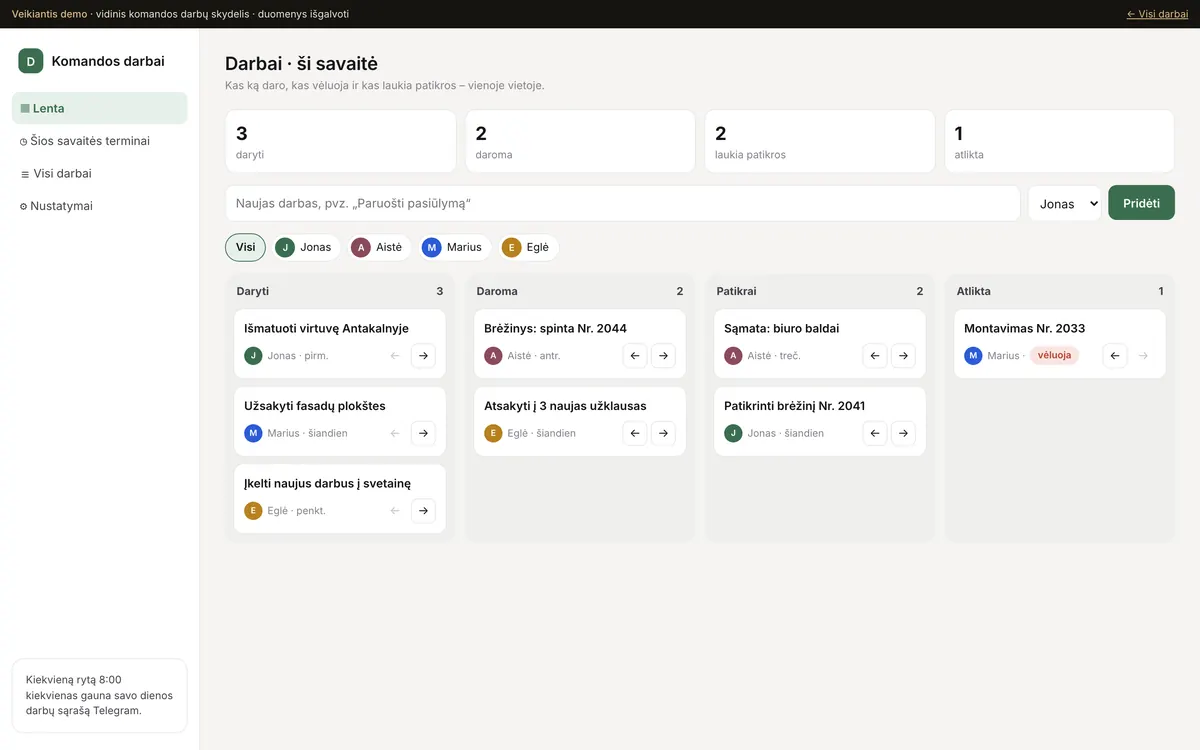Click Eglė's avatar on 'Įkelti naujus darbus' card
The height and width of the screenshot is (750, 1200).
click(253, 511)
